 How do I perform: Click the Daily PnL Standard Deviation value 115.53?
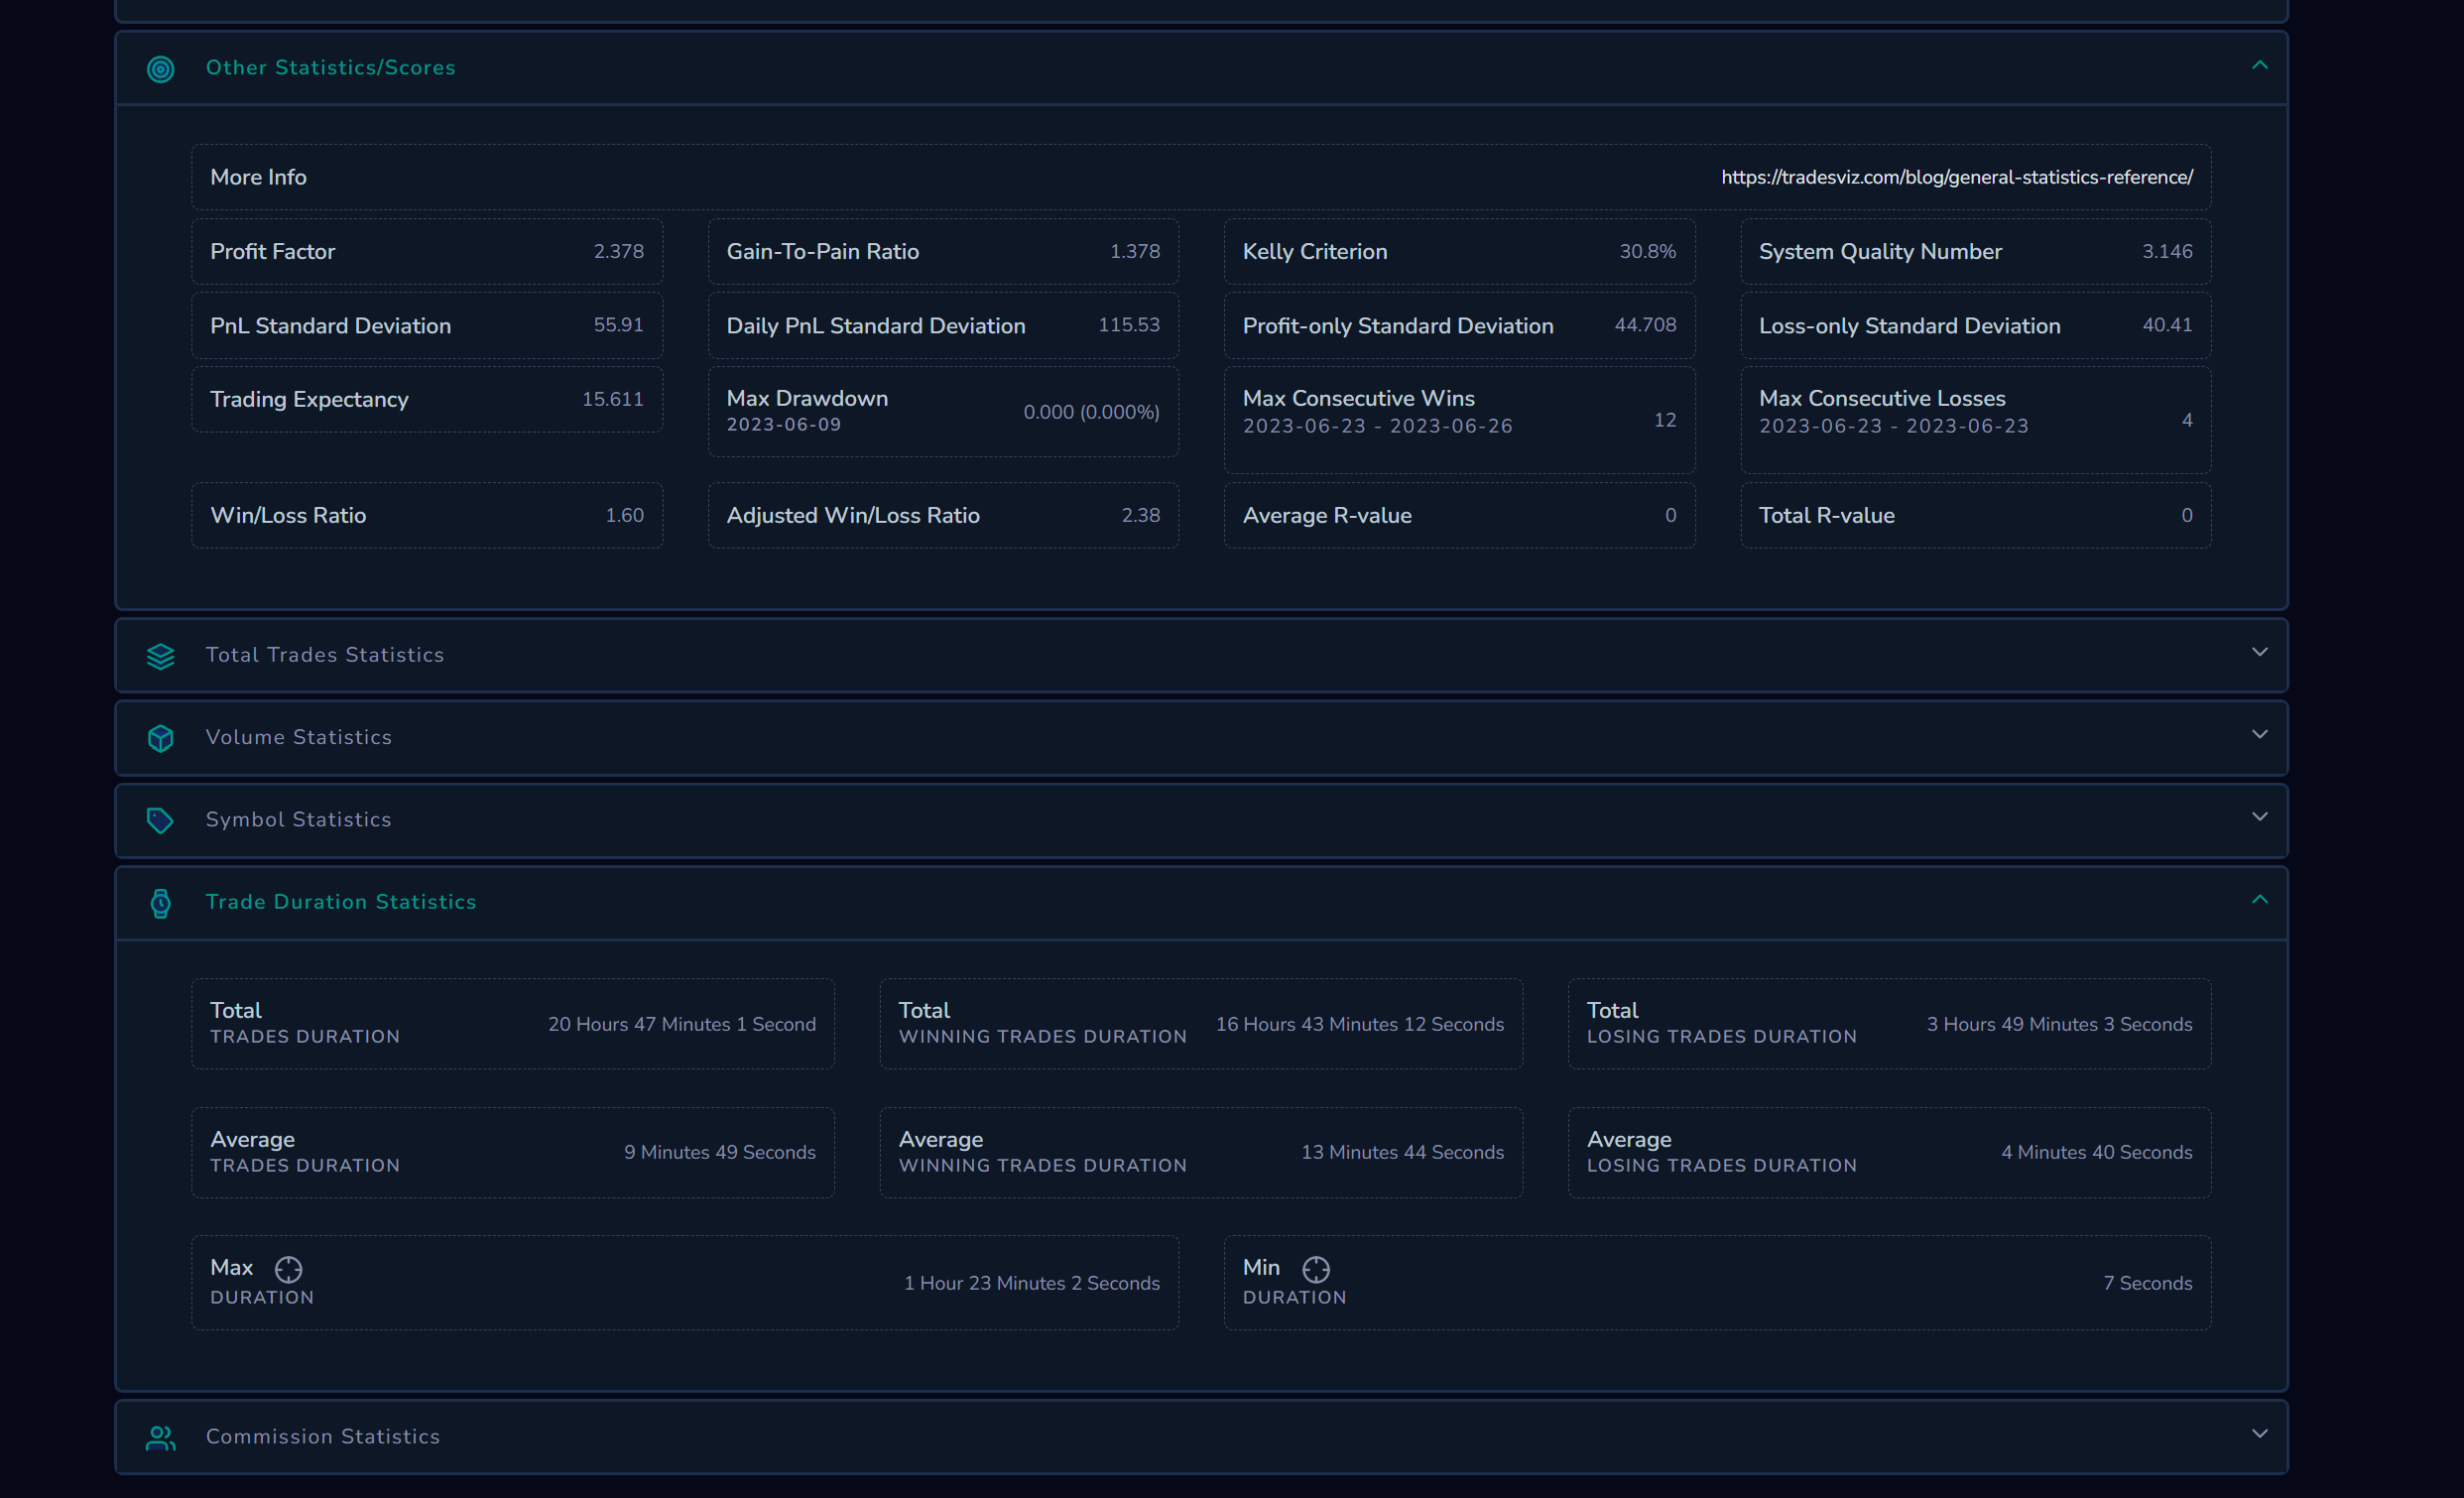[1129, 325]
